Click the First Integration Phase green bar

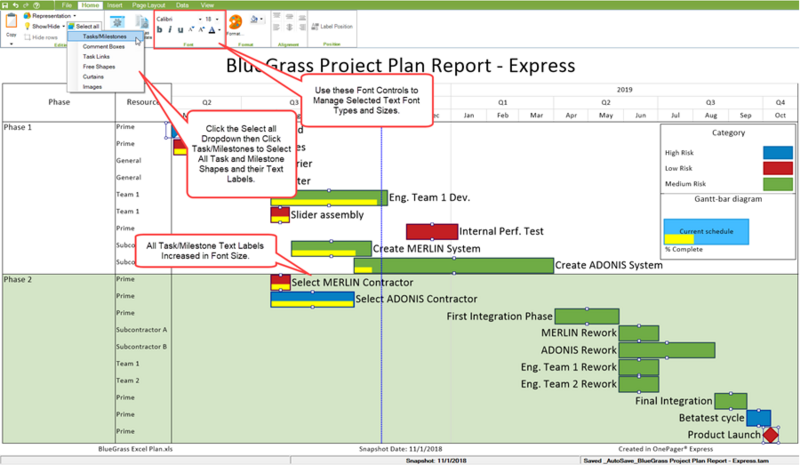587,316
